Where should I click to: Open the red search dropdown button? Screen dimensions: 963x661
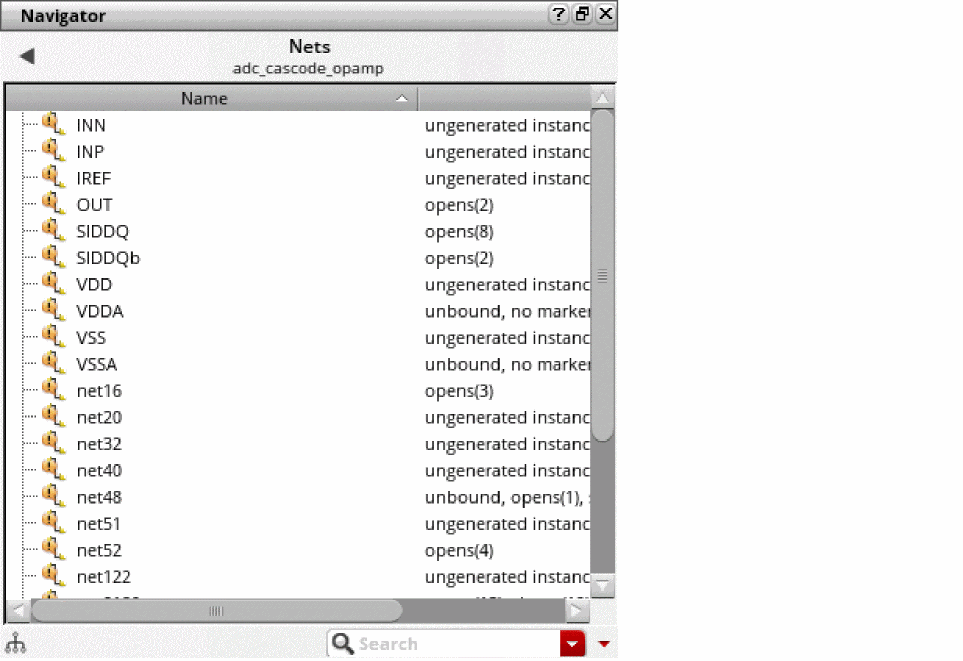(572, 644)
